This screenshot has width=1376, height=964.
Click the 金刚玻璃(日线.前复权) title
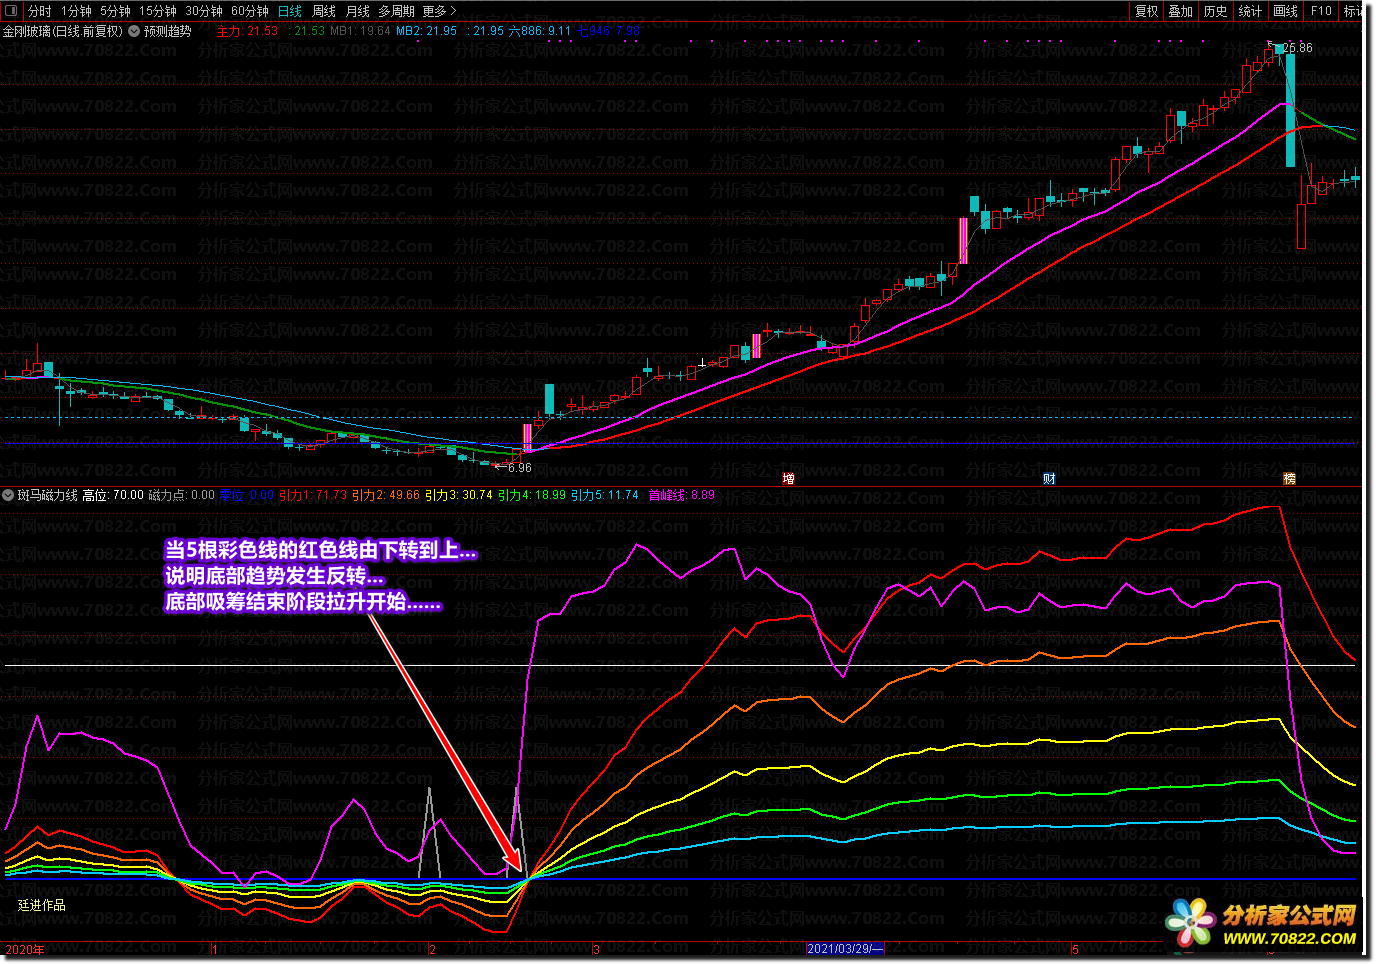(62, 31)
